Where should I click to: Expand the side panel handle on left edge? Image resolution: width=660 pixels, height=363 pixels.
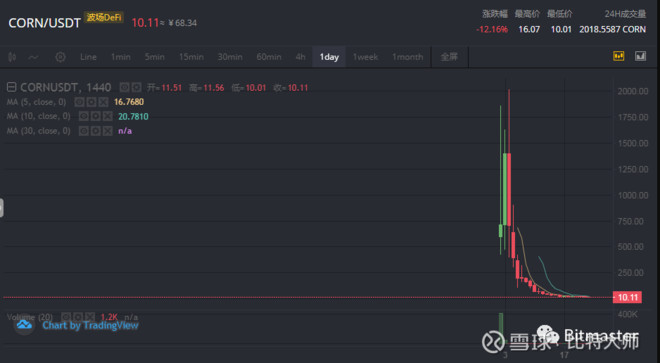[2, 208]
